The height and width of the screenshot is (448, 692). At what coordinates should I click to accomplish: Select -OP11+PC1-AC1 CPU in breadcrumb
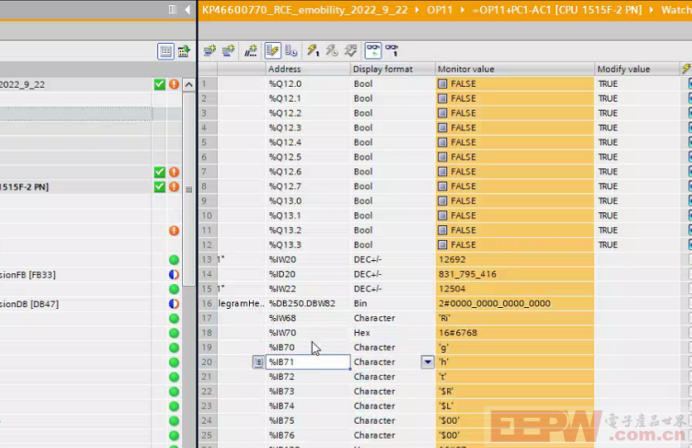[557, 10]
